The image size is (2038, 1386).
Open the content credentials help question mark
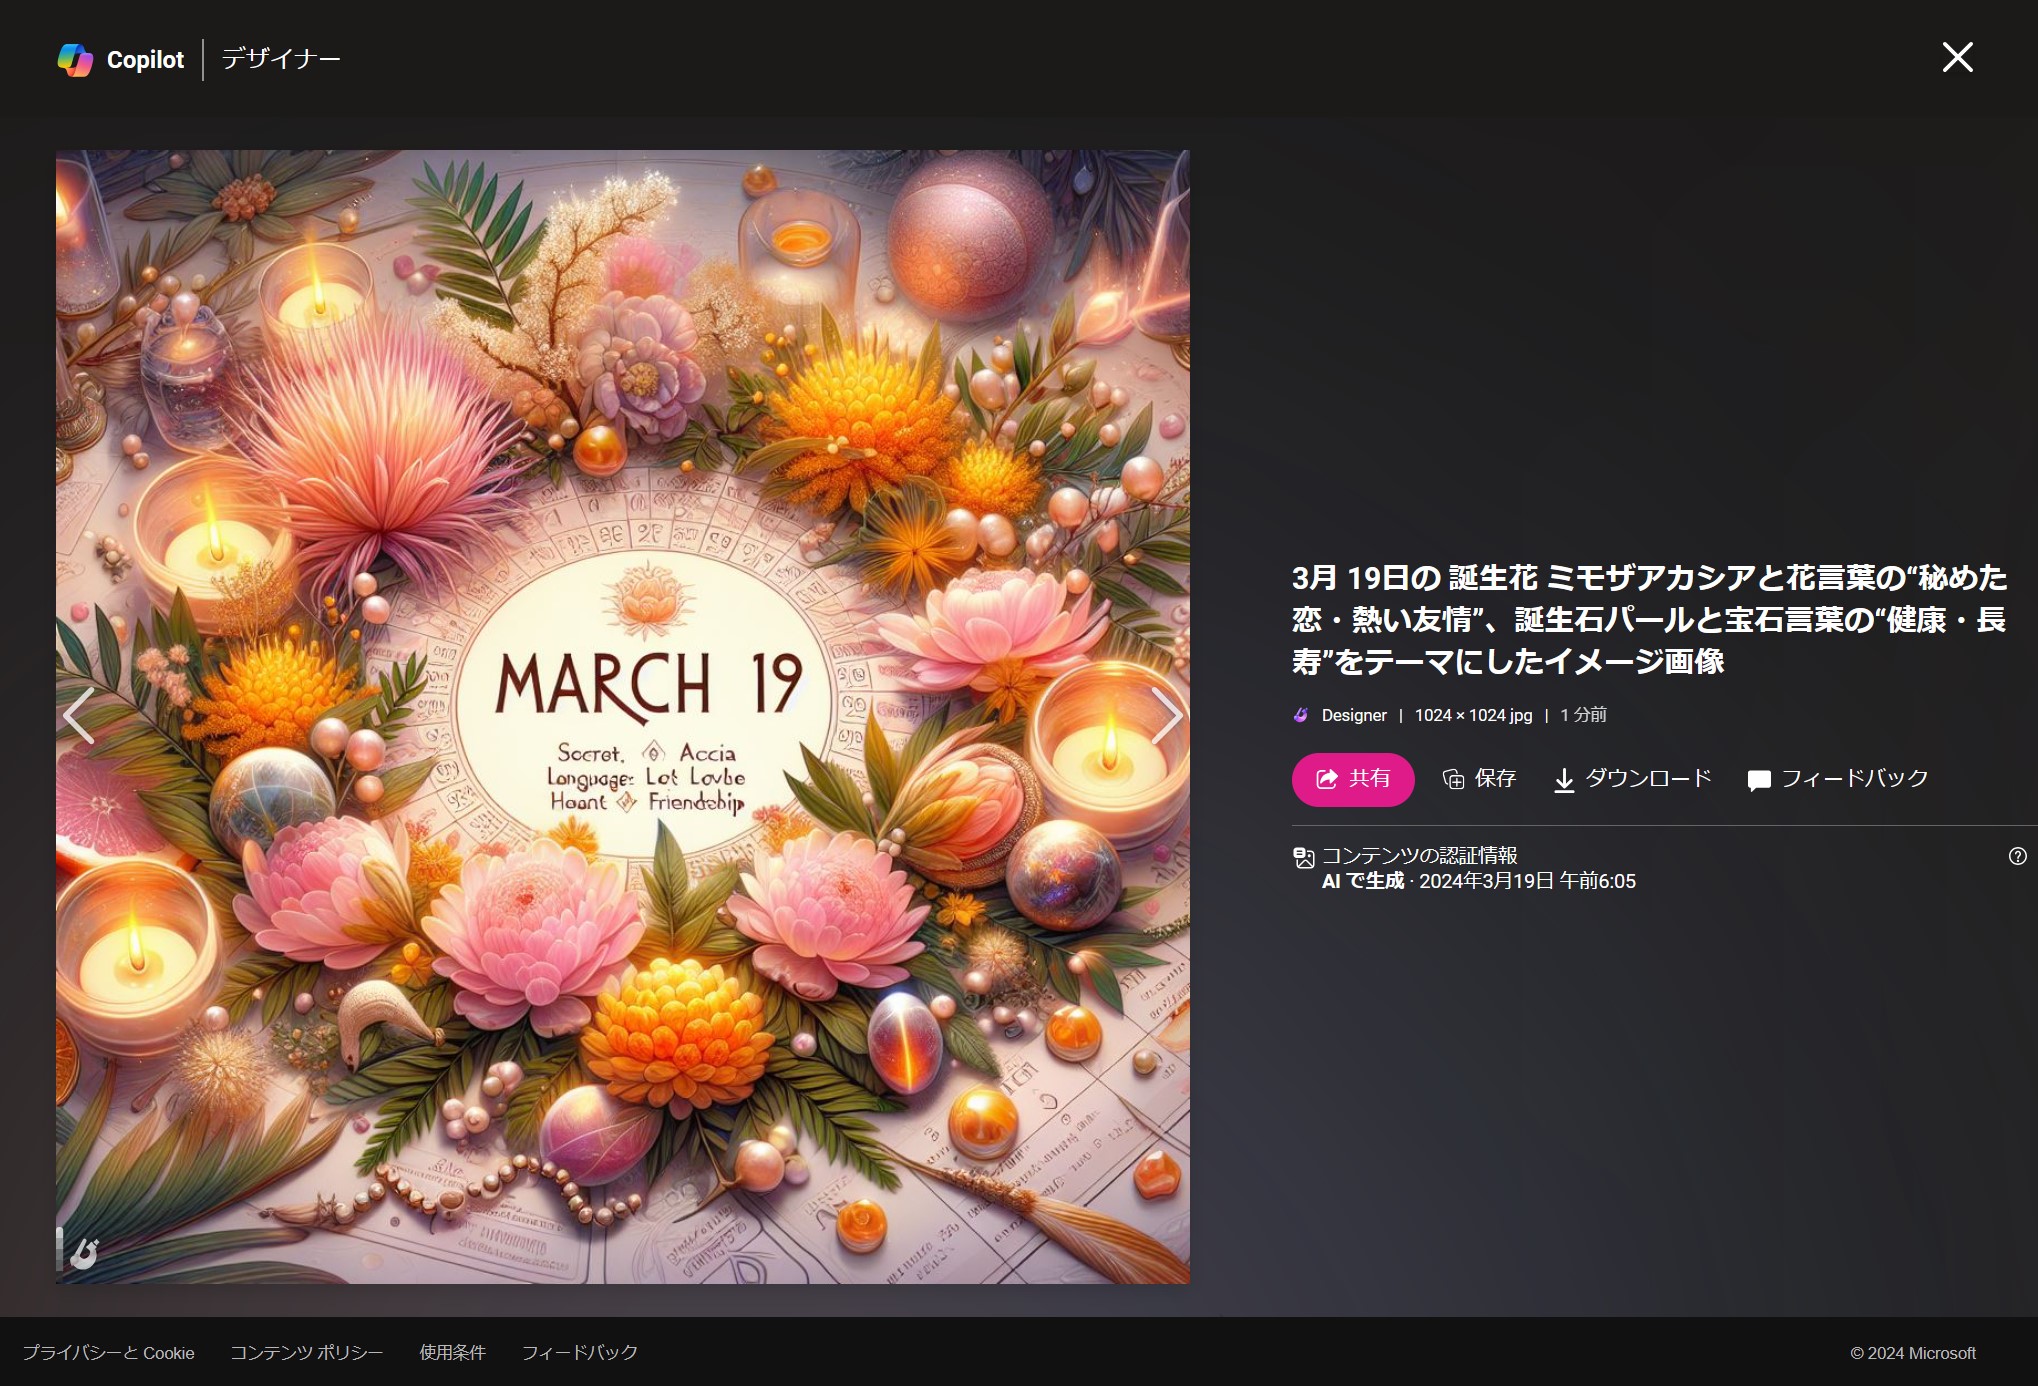(2017, 856)
